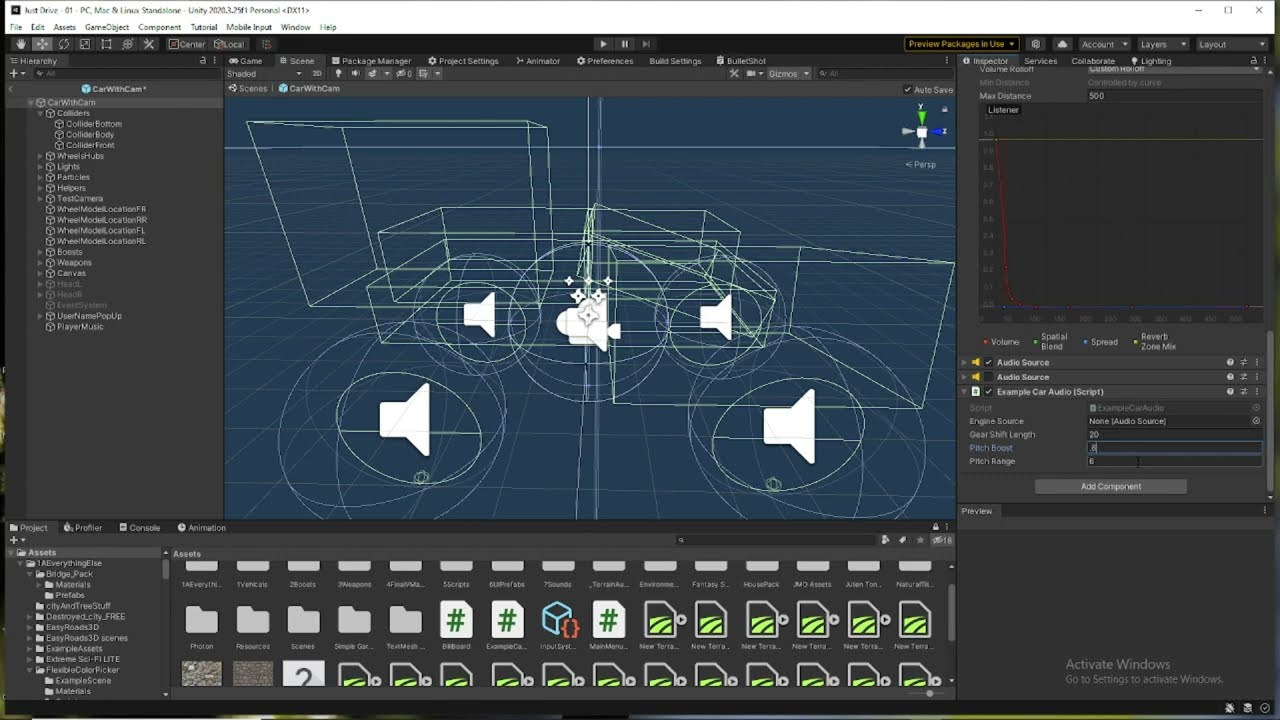Toggle 2D scene view mode
1280x720 pixels.
point(318,73)
